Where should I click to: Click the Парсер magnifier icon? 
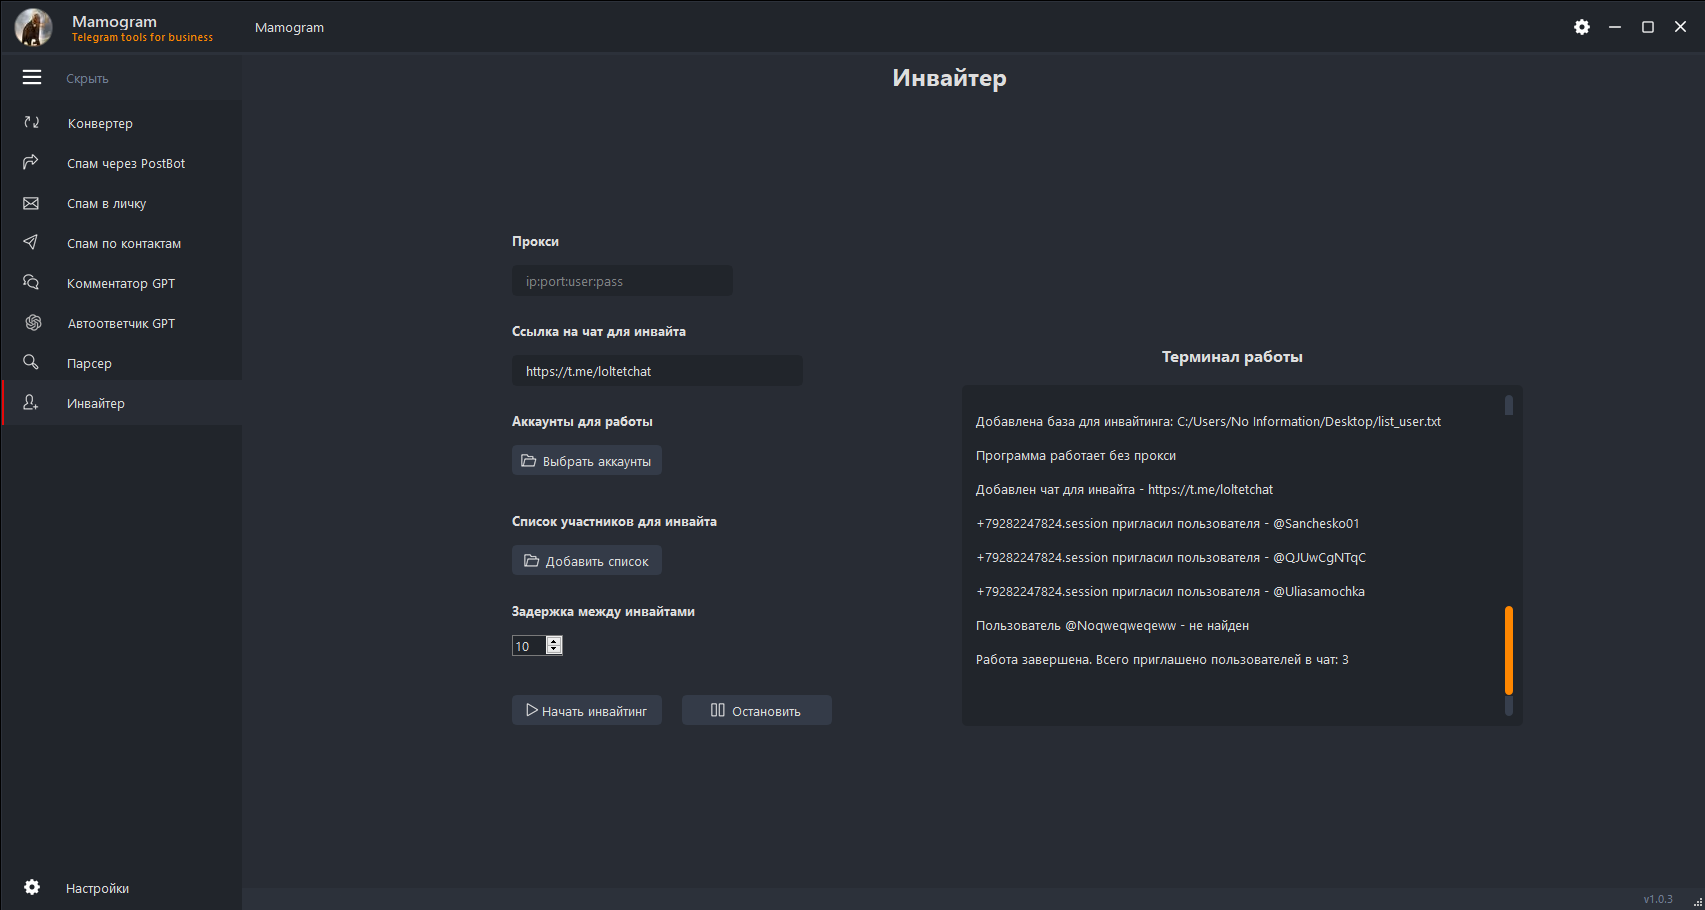[x=32, y=363]
